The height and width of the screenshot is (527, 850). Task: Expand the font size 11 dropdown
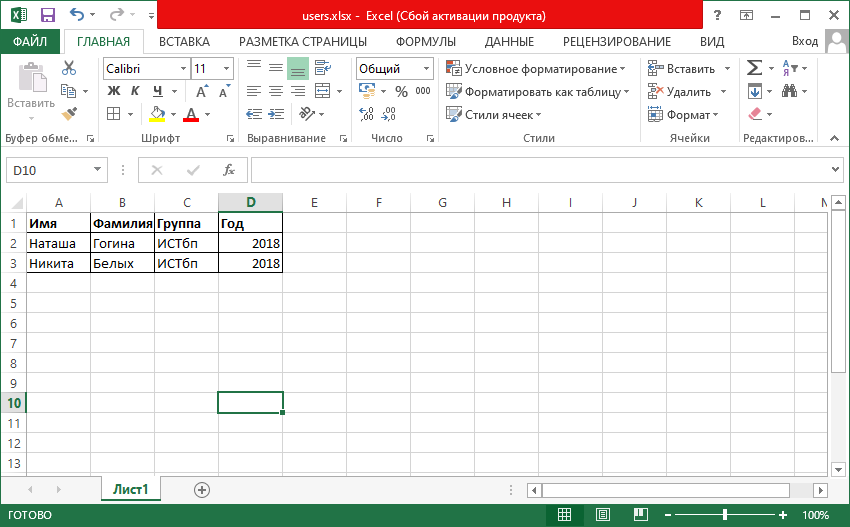[227, 69]
